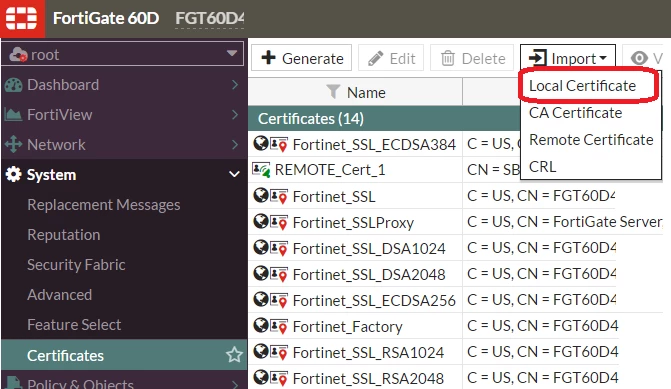The image size is (671, 389).
Task: Click the Fortinet logo icon
Action: [x=21, y=18]
